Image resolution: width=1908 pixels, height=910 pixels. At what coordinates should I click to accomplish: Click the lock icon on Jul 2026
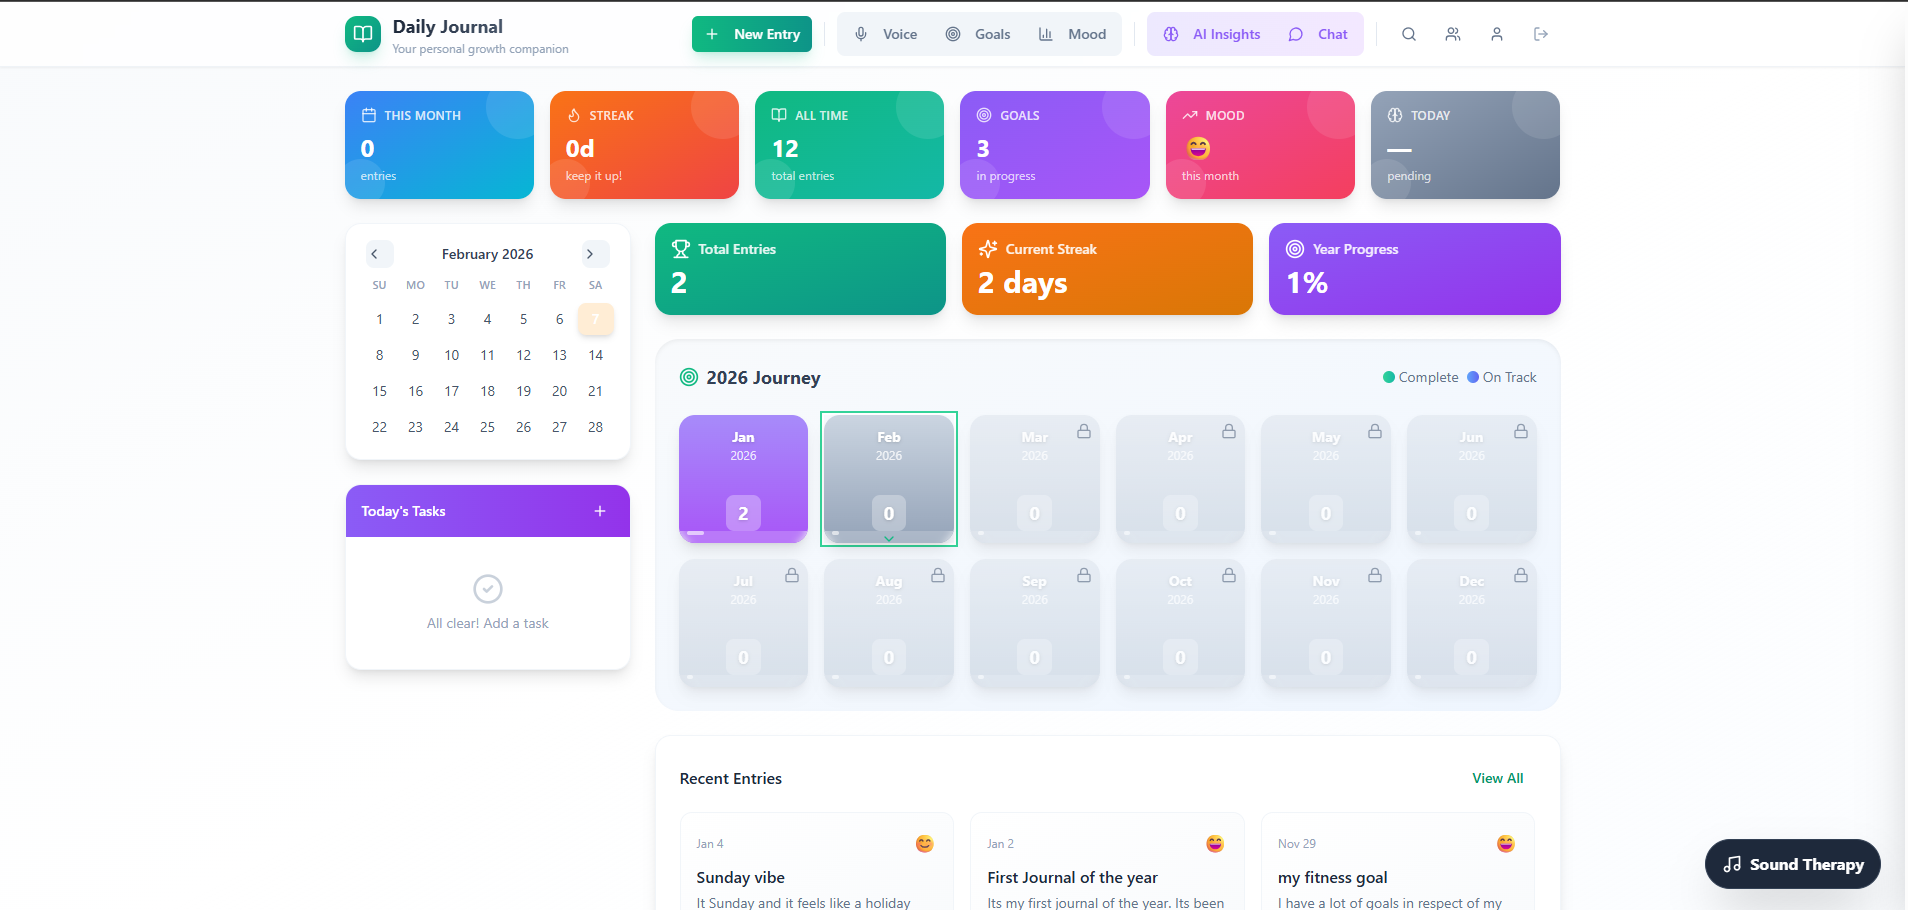tap(792, 575)
